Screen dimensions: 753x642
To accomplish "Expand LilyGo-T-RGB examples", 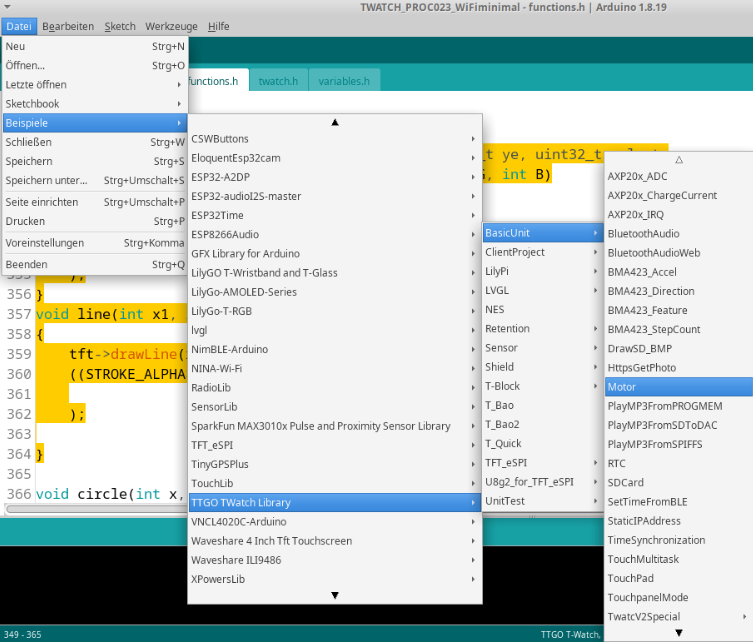I will 335,311.
